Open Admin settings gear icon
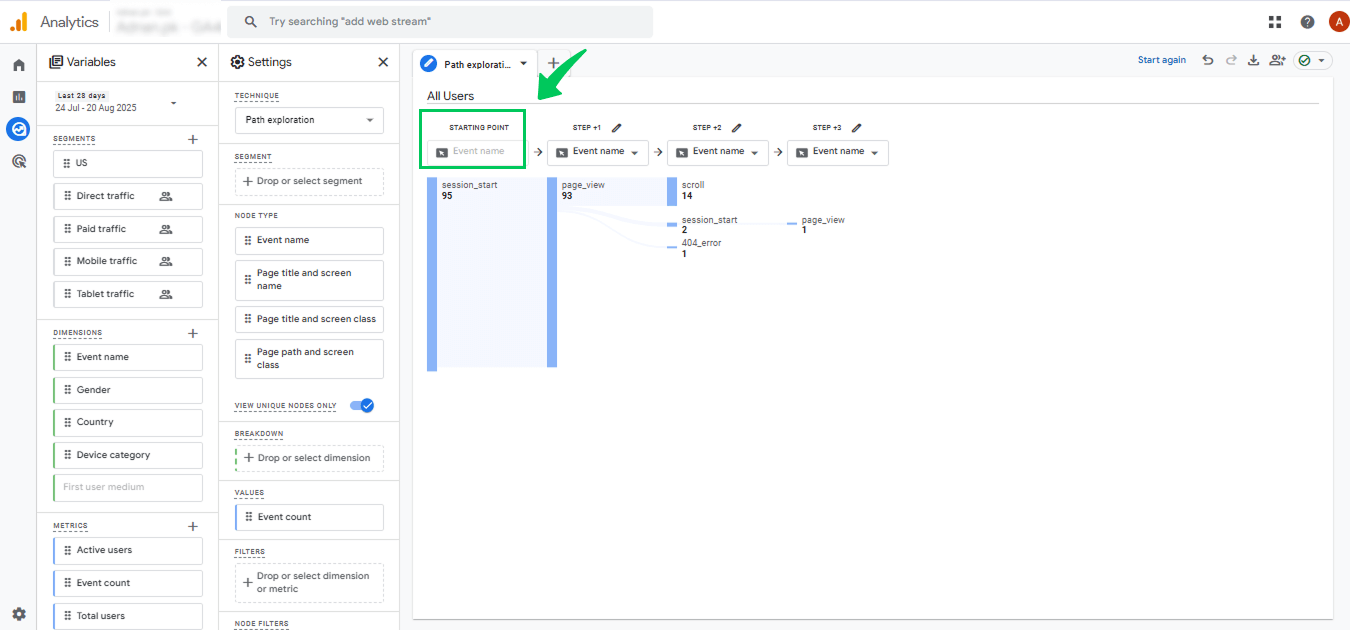 tap(18, 614)
